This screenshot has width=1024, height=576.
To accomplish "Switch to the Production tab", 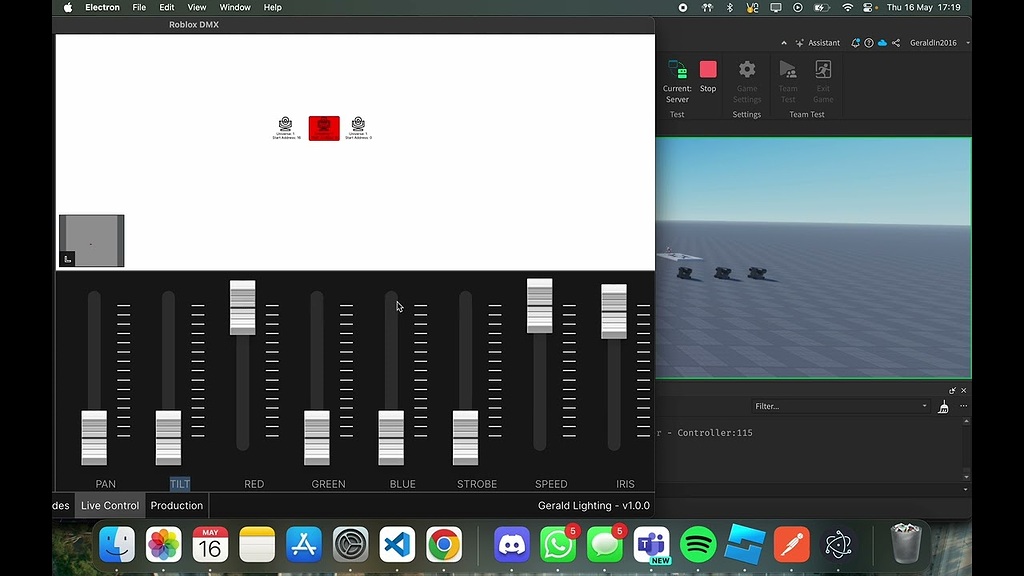I will (176, 506).
